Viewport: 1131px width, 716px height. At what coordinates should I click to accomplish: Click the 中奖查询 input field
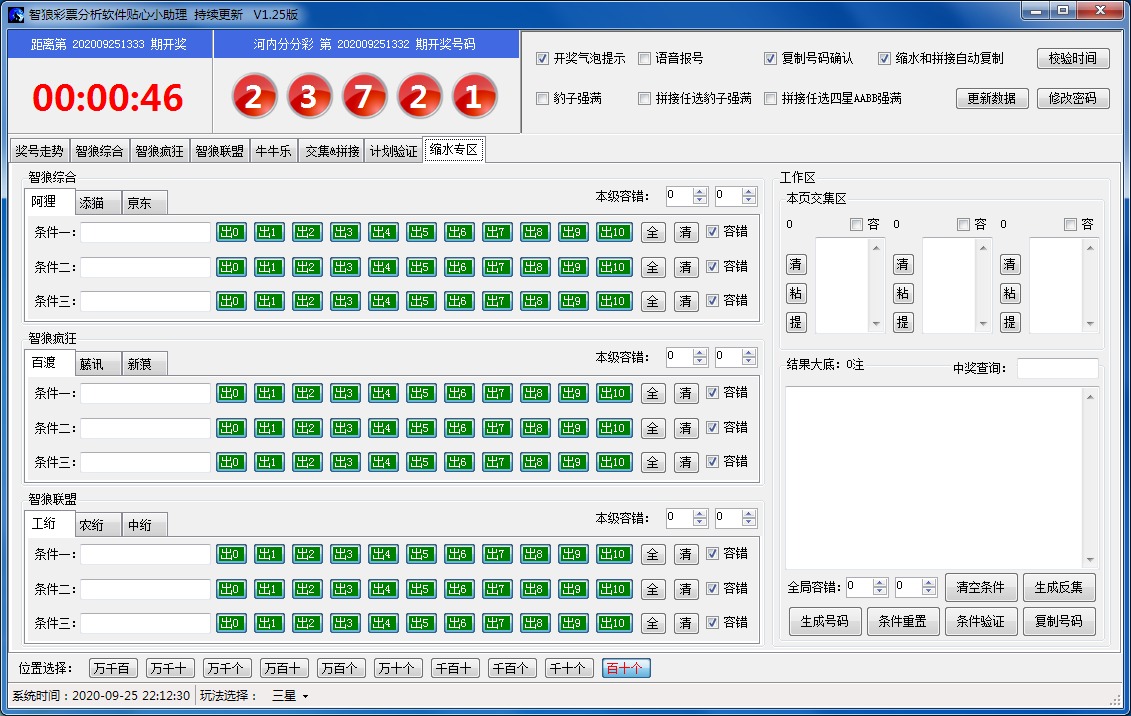pyautogui.click(x=1057, y=369)
